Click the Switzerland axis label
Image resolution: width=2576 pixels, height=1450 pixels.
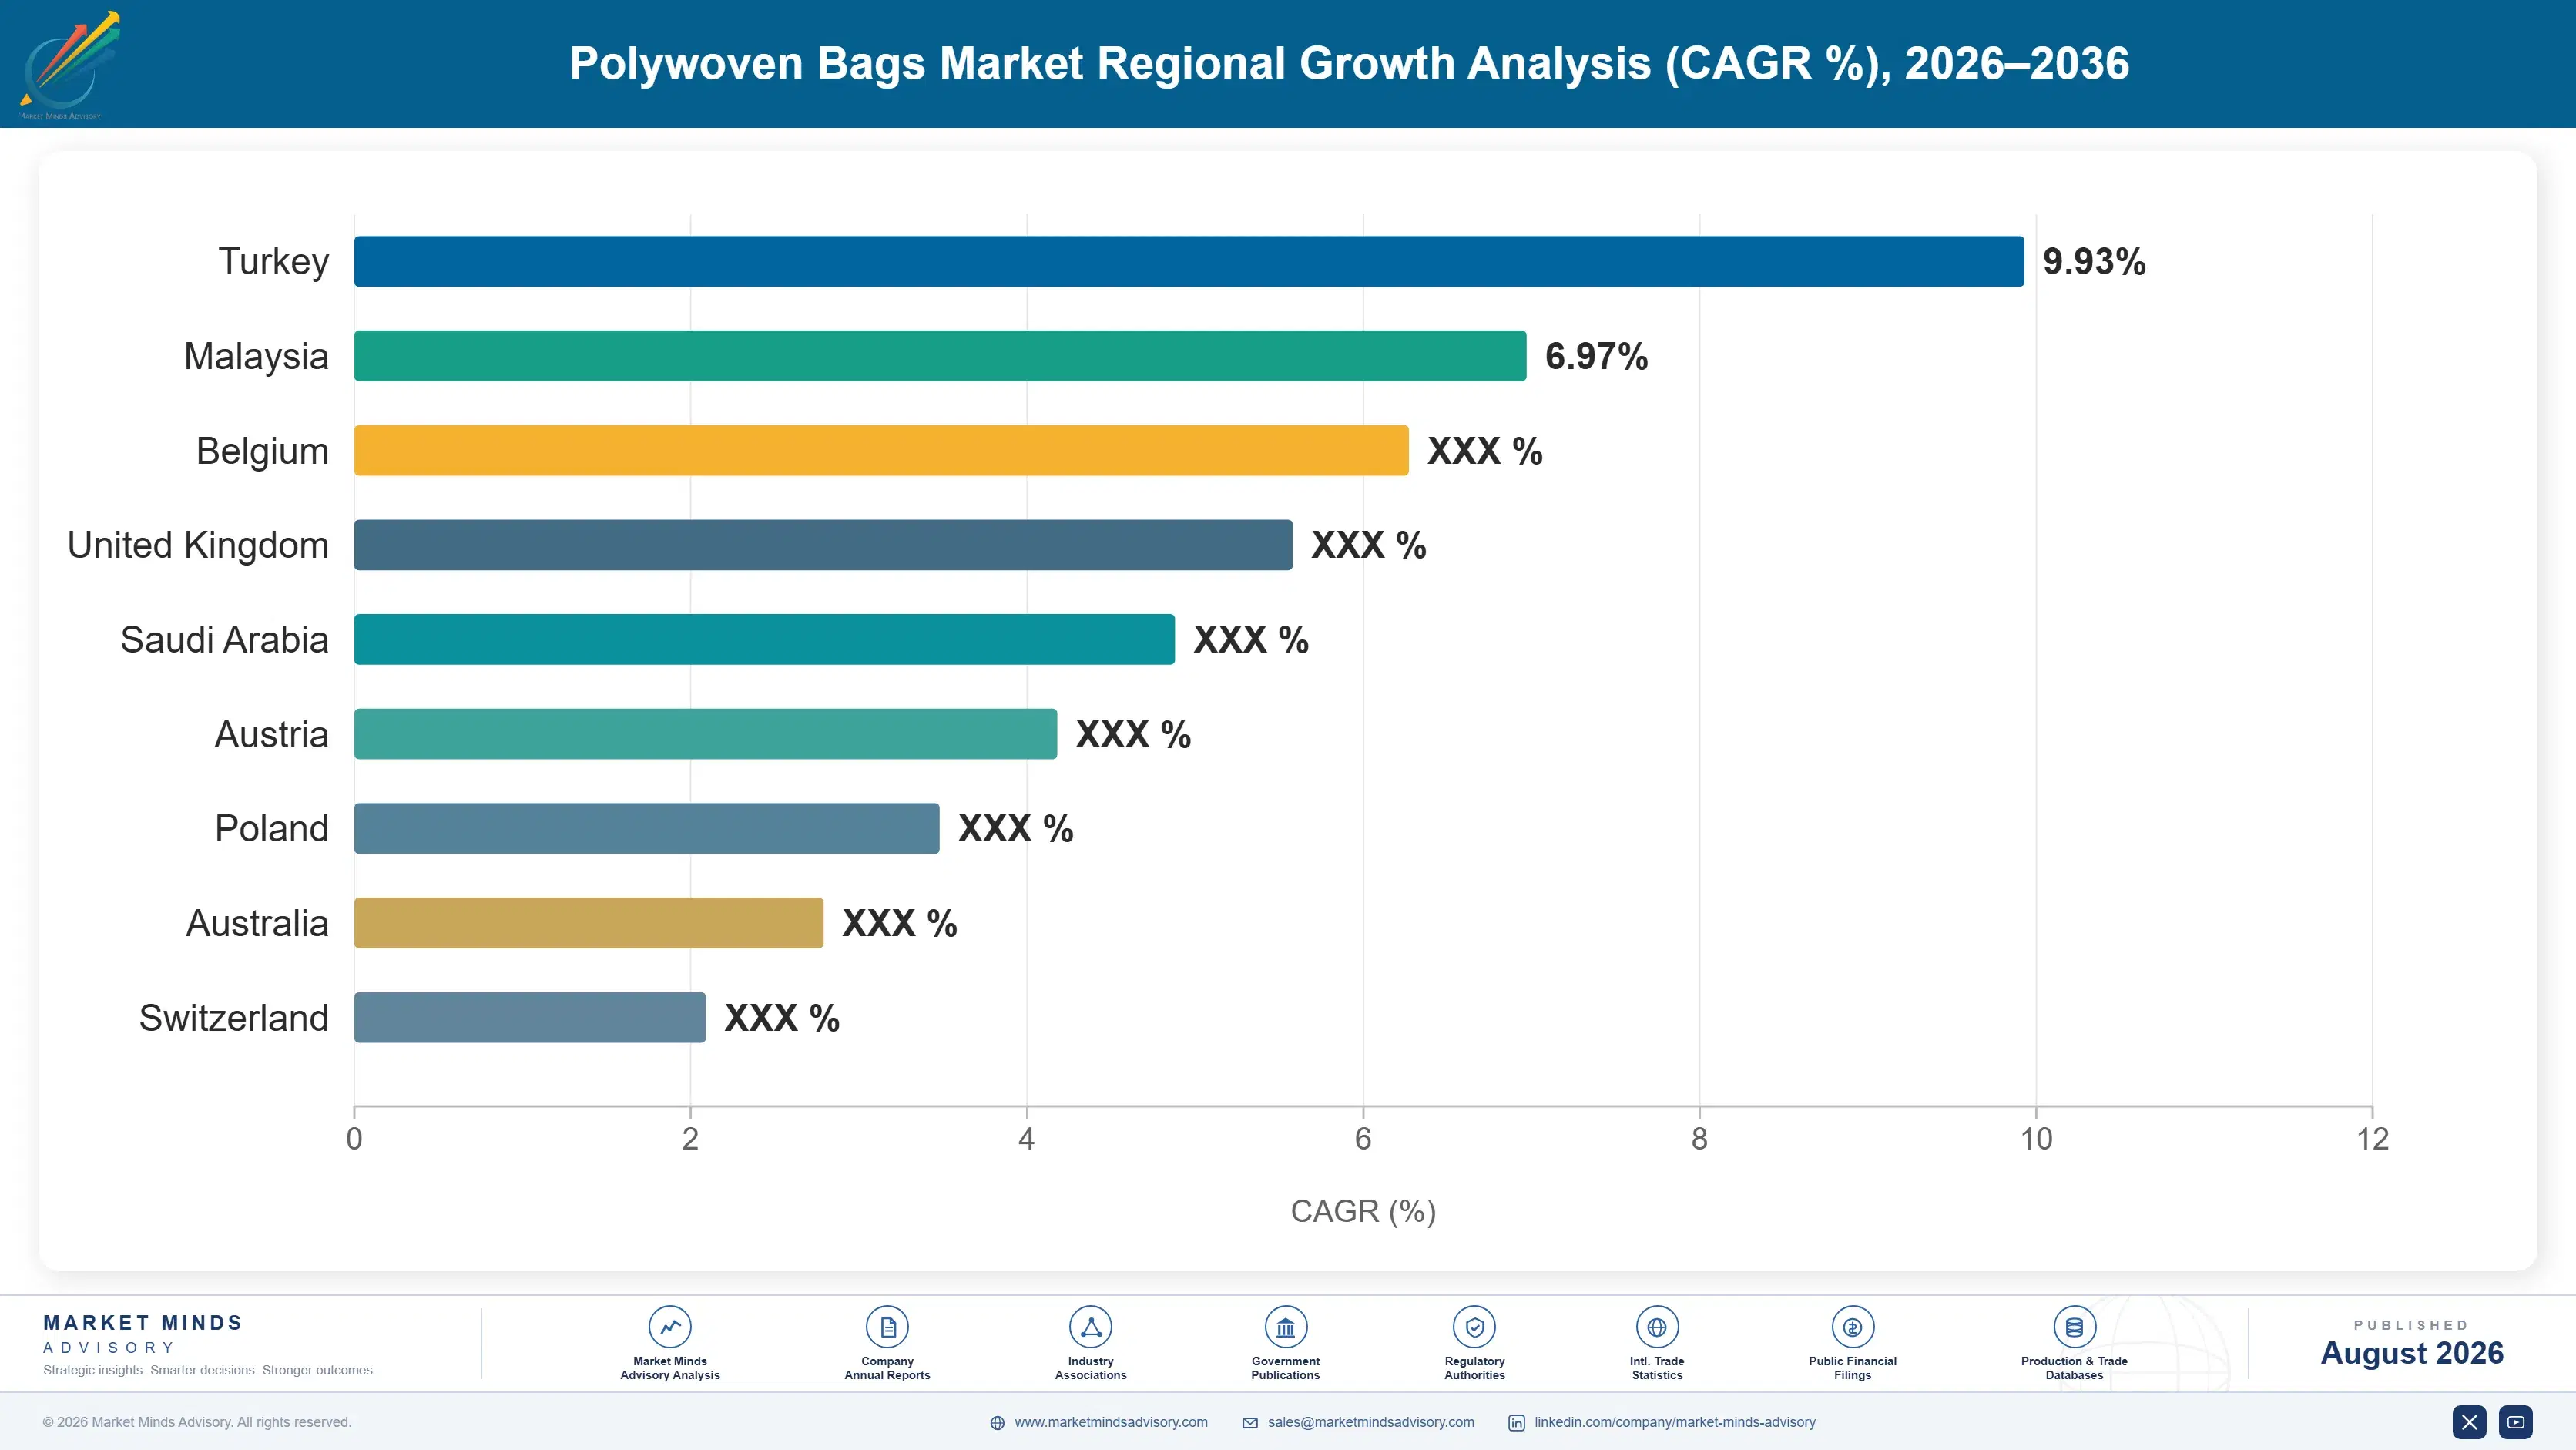[x=233, y=1018]
